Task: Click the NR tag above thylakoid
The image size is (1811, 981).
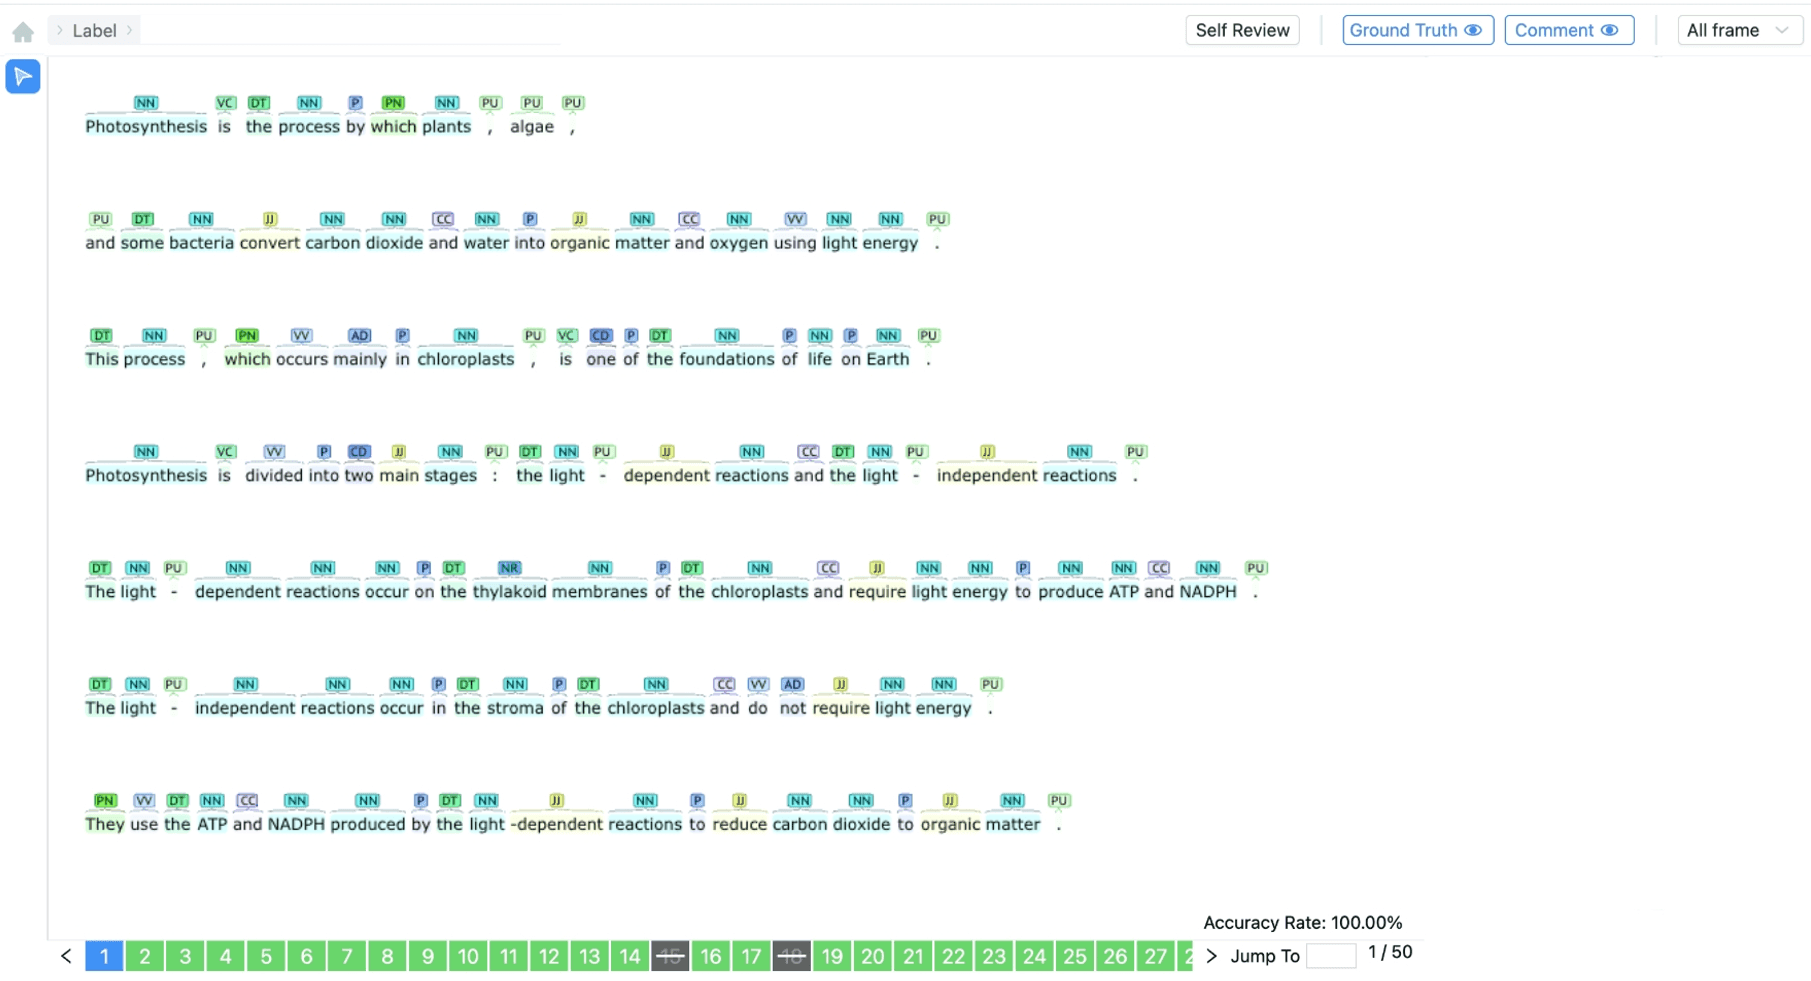Action: coord(509,568)
